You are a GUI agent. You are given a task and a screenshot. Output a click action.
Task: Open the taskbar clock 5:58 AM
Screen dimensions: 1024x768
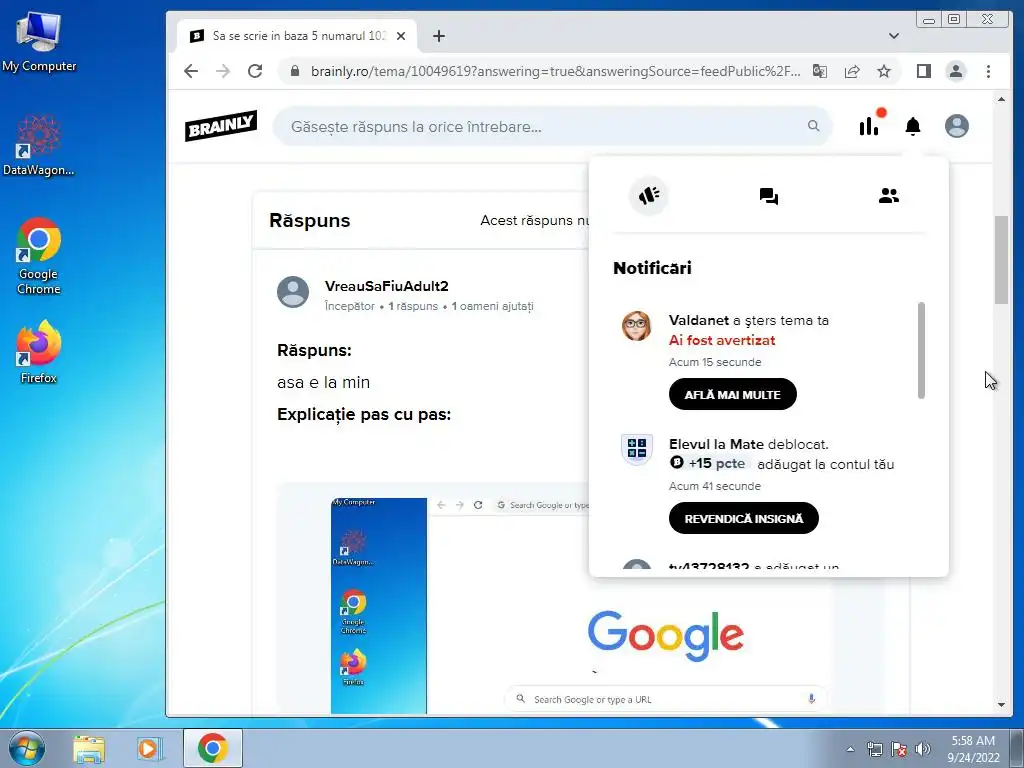pyautogui.click(x=973, y=748)
